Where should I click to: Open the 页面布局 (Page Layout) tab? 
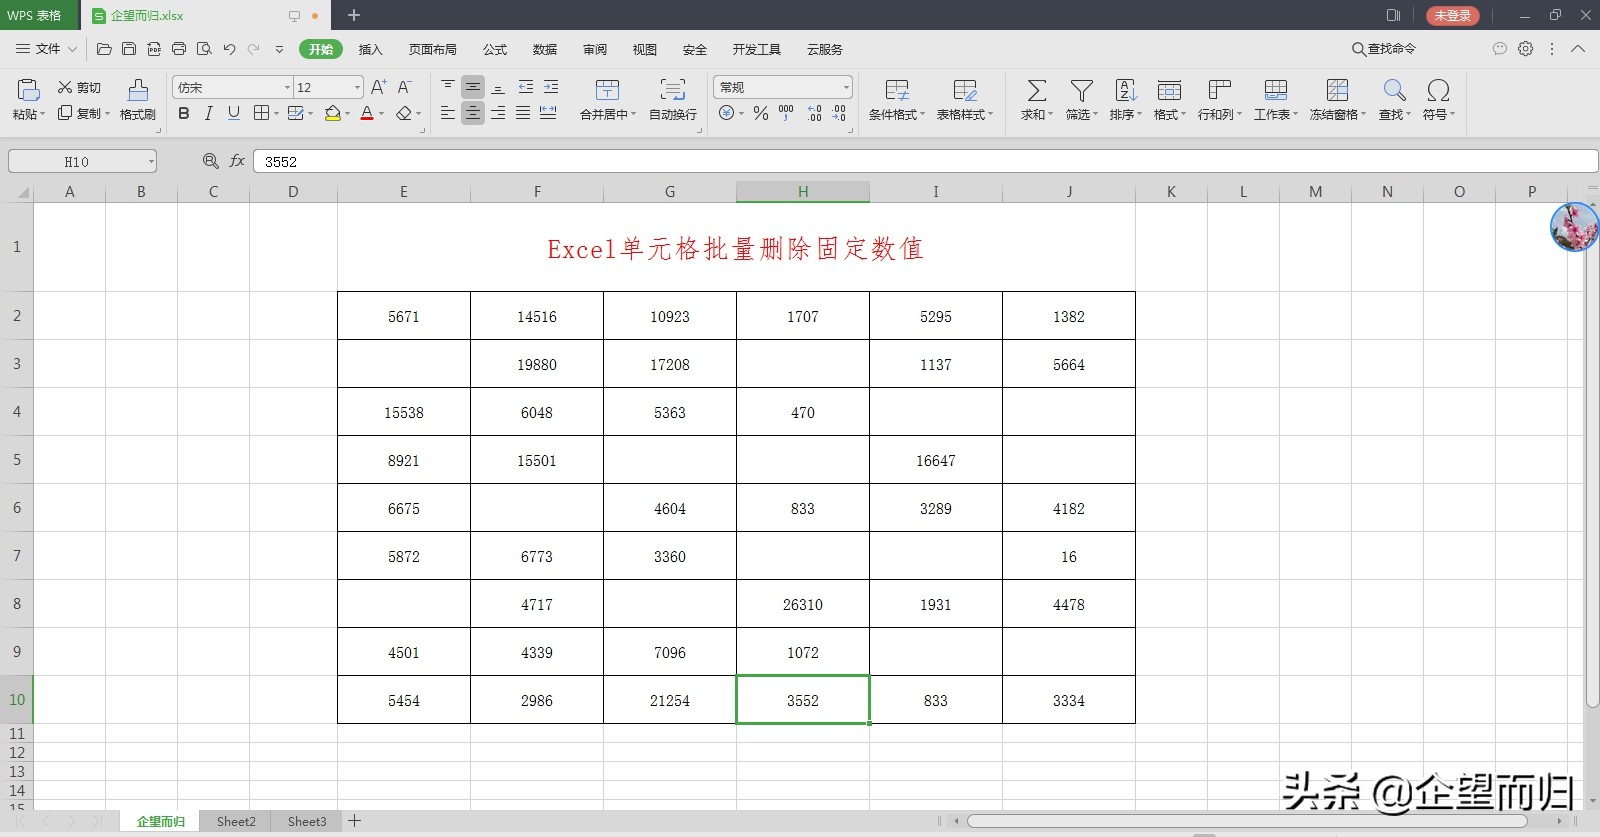432,49
